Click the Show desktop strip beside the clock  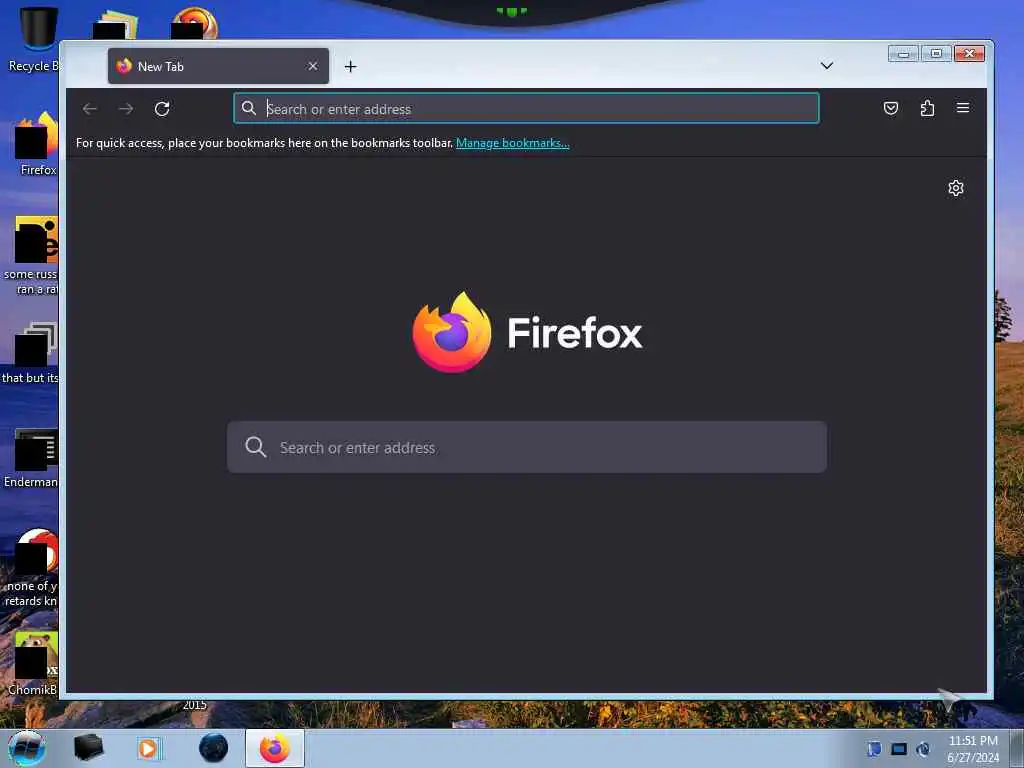(1016, 748)
